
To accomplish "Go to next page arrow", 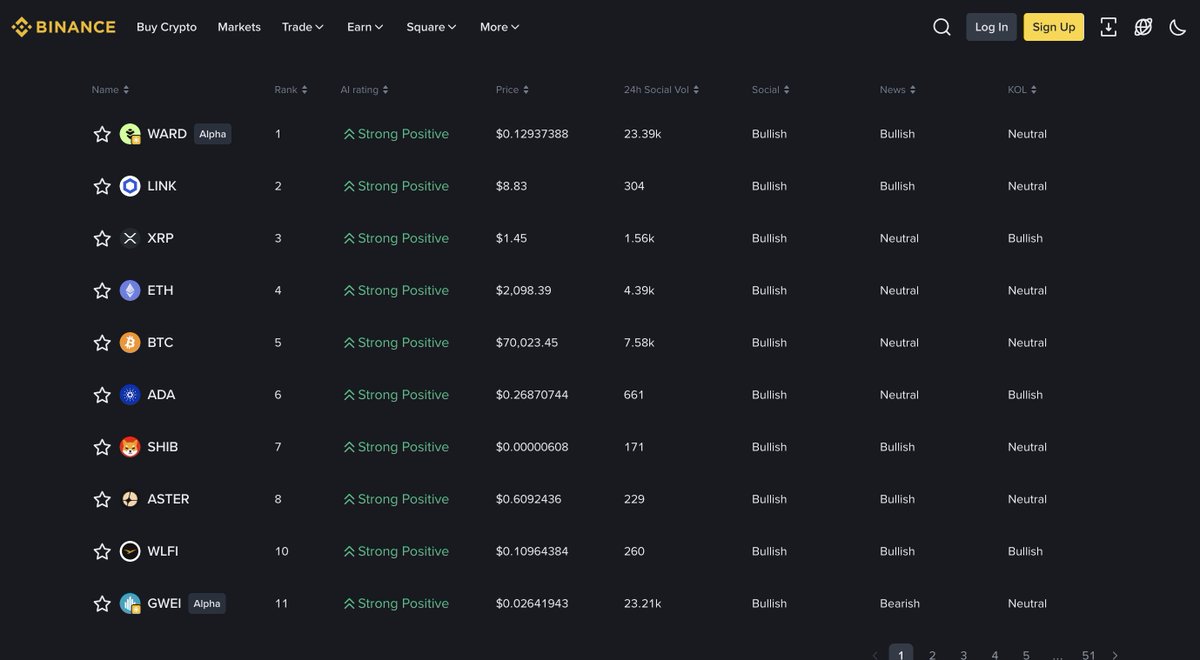I will [x=1115, y=655].
